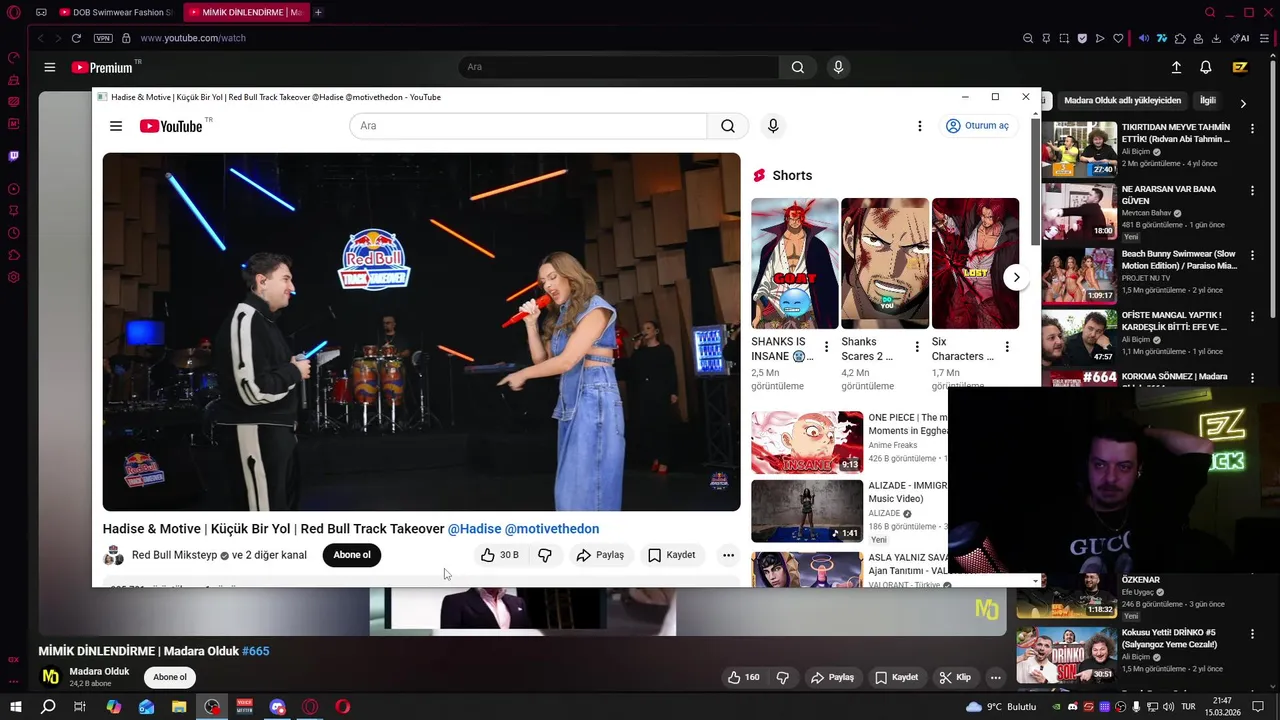Viewport: 1280px width, 720px height.
Task: Open the #665 hashtag link
Action: click(x=256, y=651)
